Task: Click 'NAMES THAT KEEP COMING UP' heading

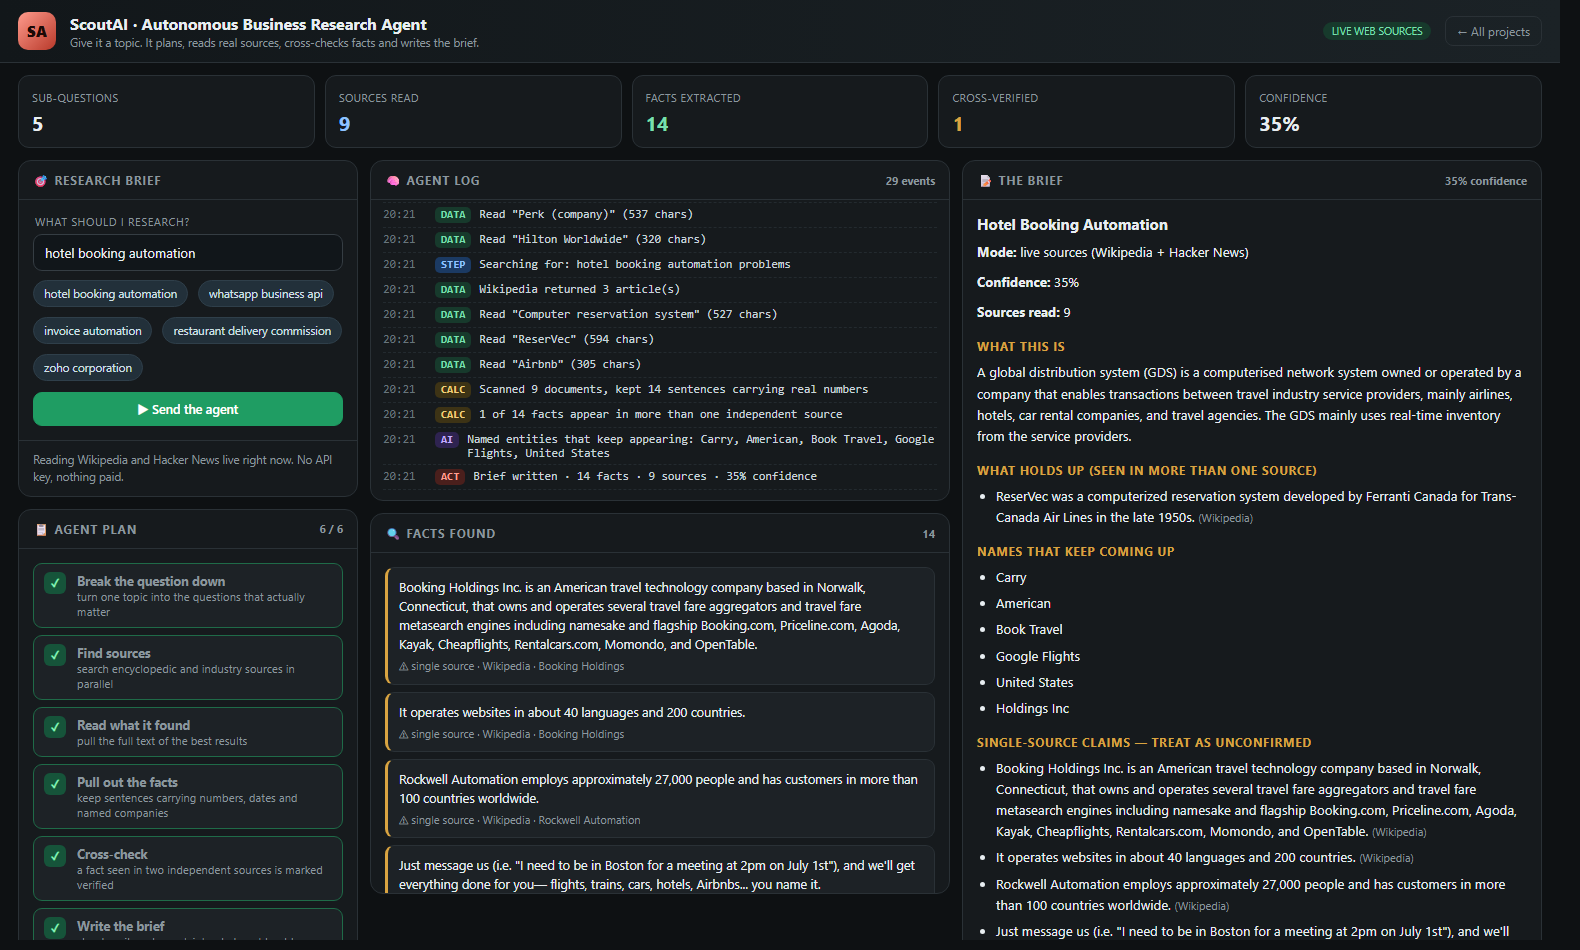Action: pos(1076,552)
